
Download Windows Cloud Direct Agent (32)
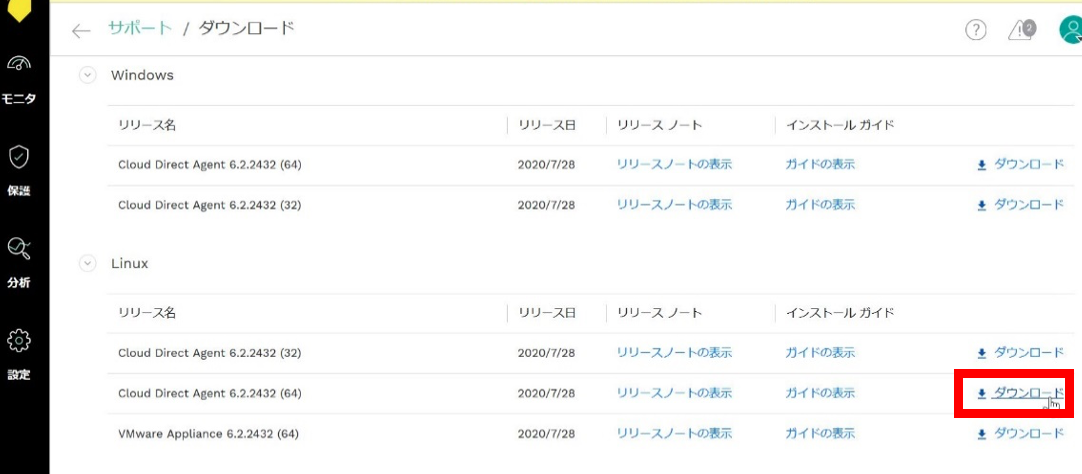tap(1020, 205)
